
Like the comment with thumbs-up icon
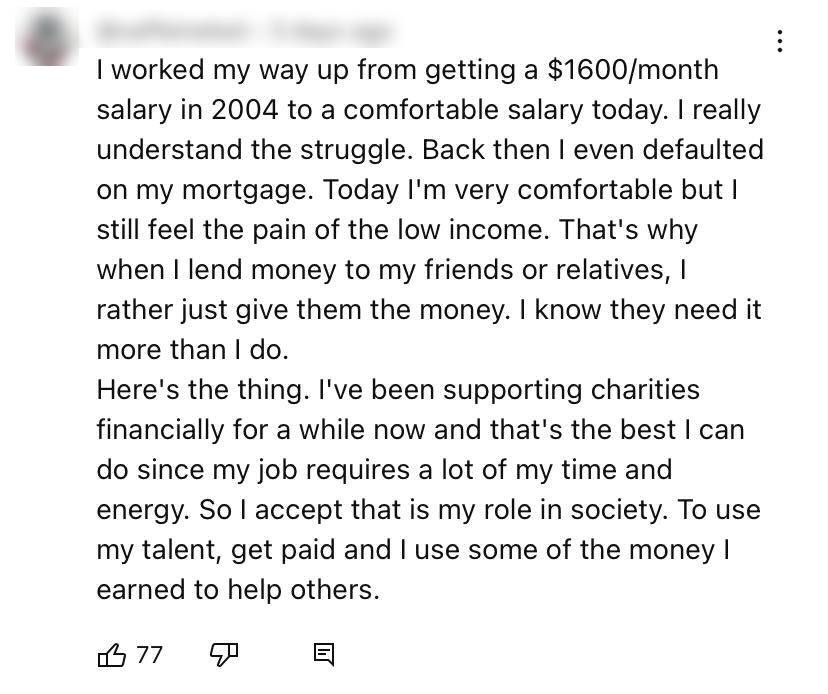[112, 655]
